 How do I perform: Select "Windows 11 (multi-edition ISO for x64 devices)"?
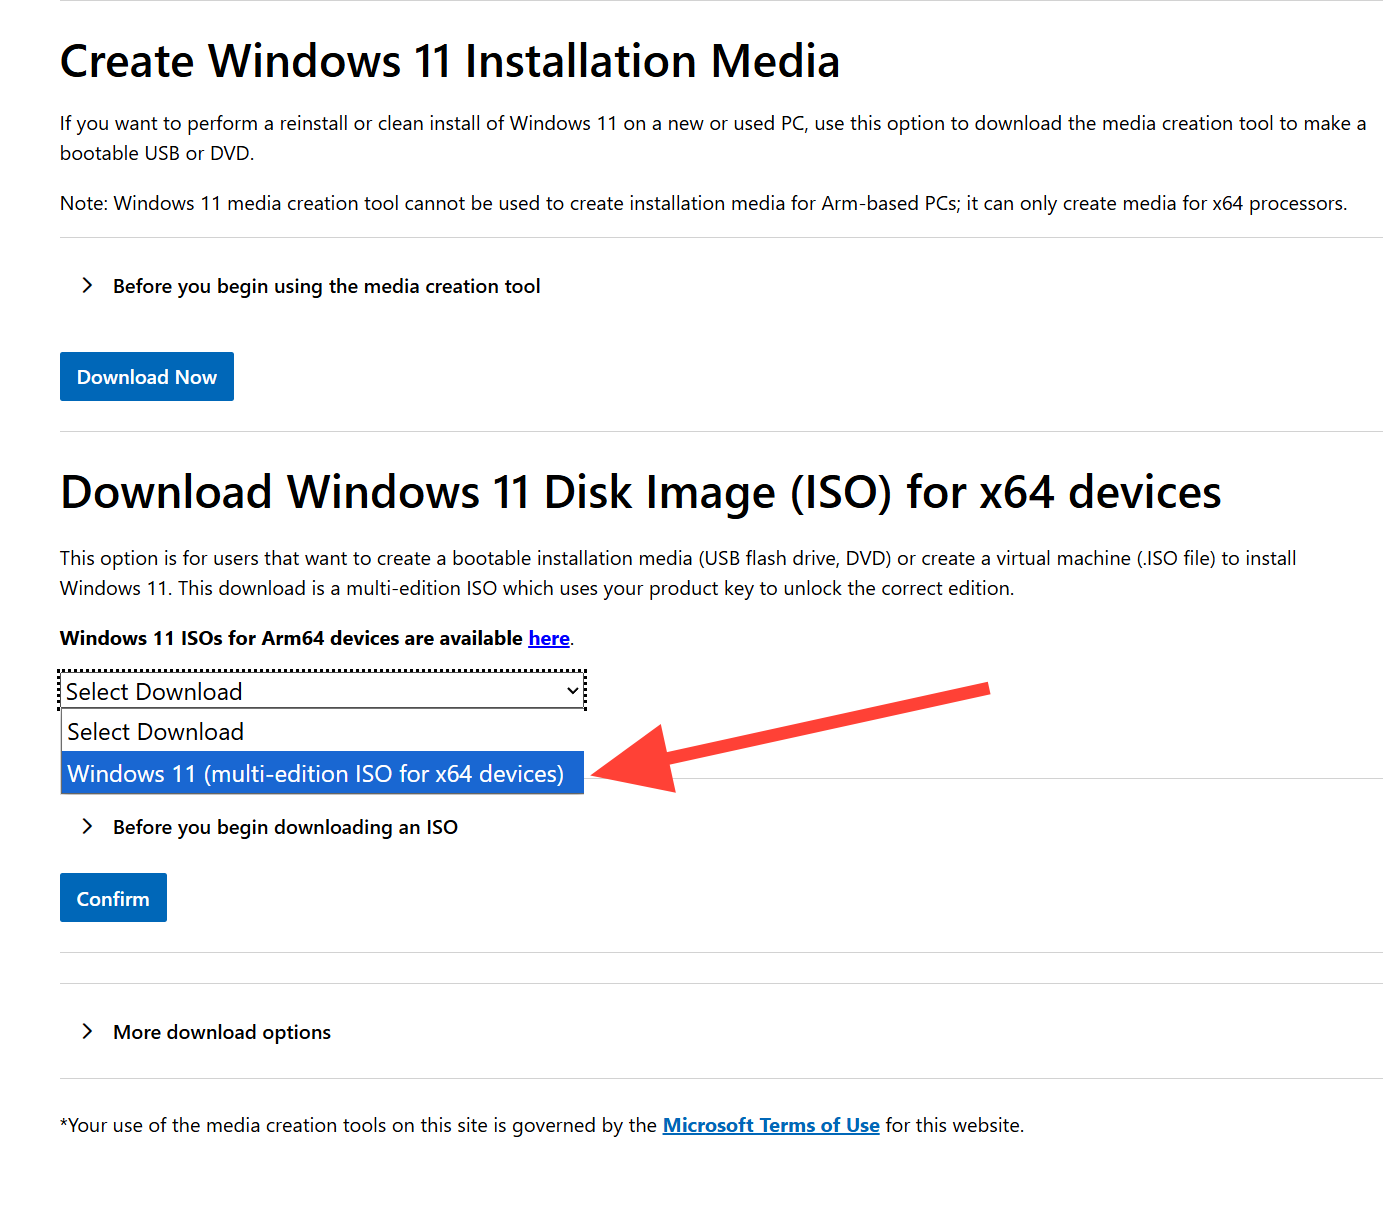click(x=314, y=773)
